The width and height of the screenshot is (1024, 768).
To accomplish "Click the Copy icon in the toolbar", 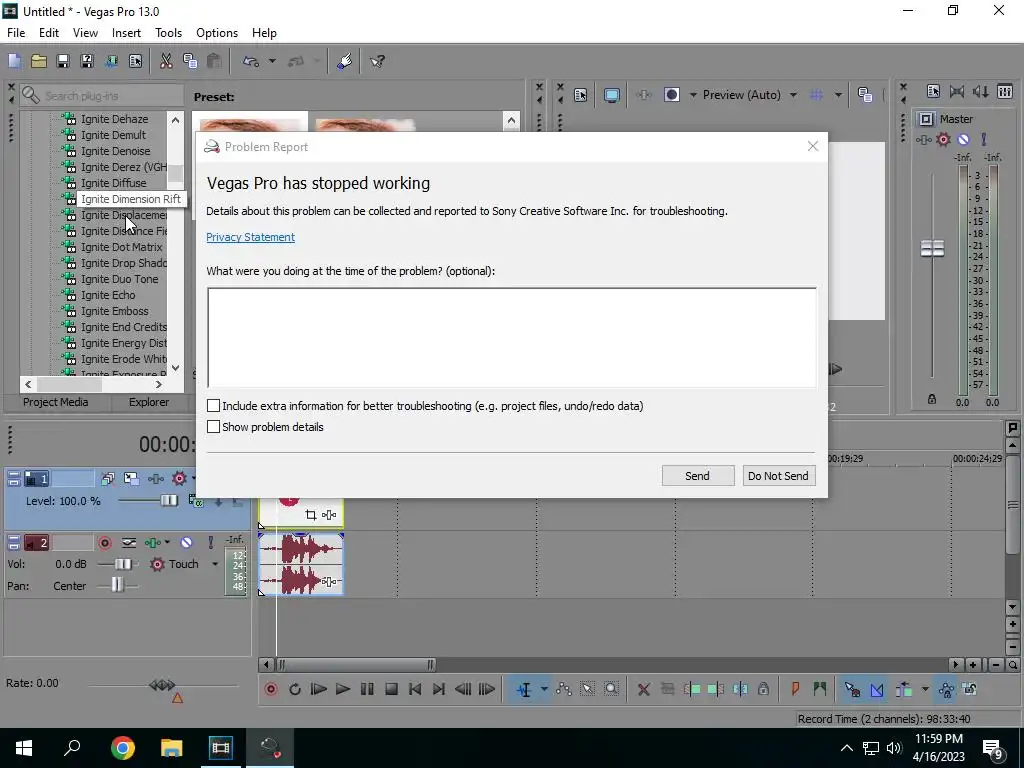I will click(190, 61).
